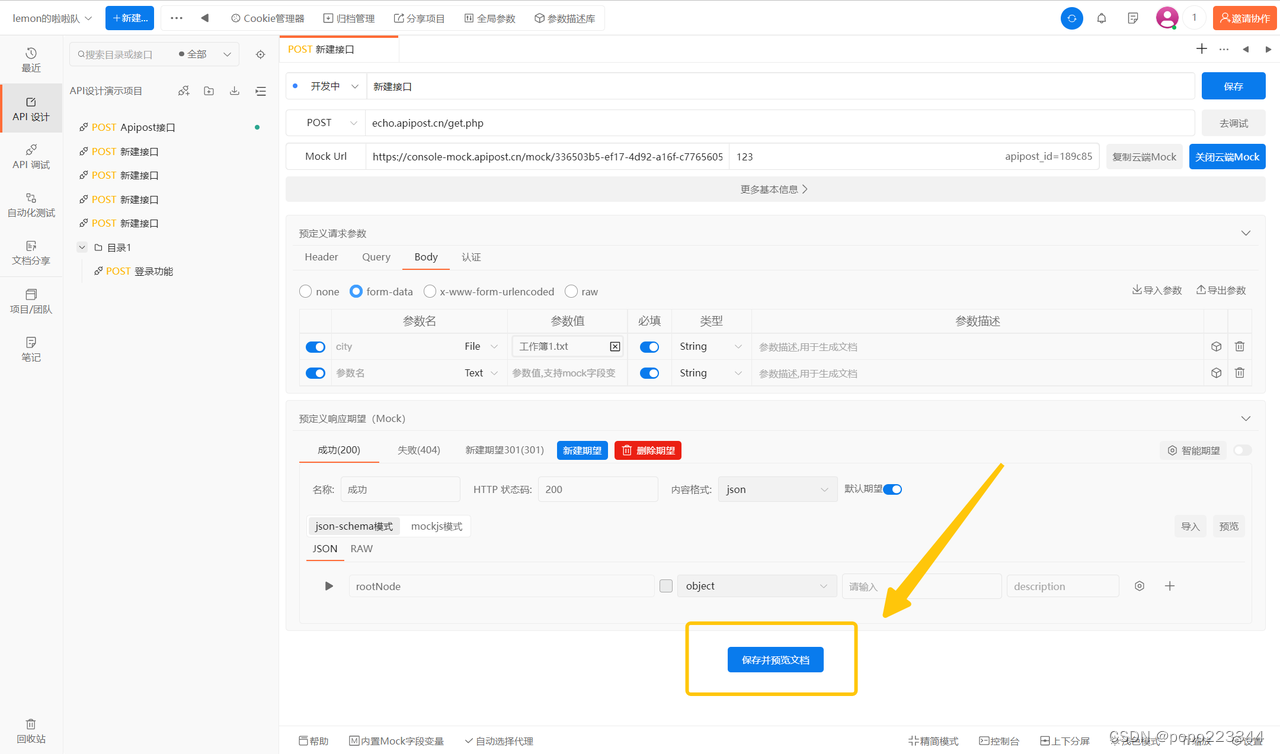Expand 更多基本信息

pos(775,189)
